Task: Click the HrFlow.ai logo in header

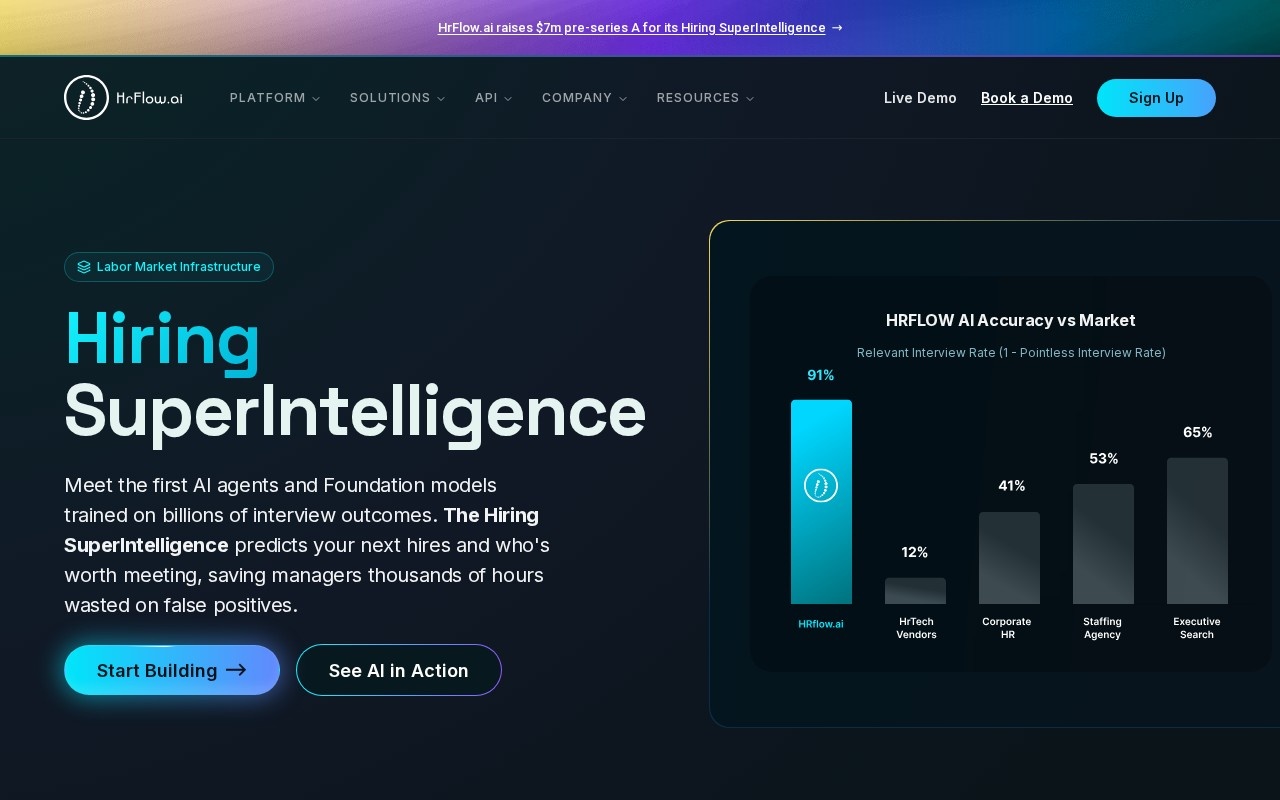Action: (123, 97)
